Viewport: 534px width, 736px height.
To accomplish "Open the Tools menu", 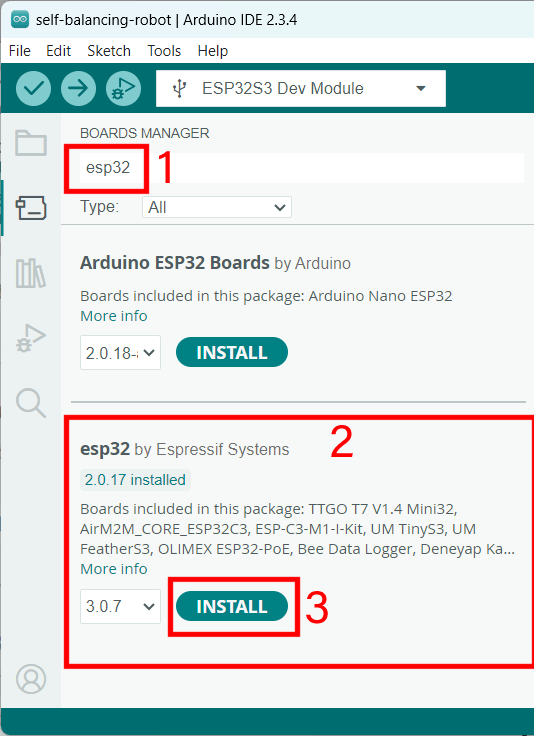I will point(164,51).
